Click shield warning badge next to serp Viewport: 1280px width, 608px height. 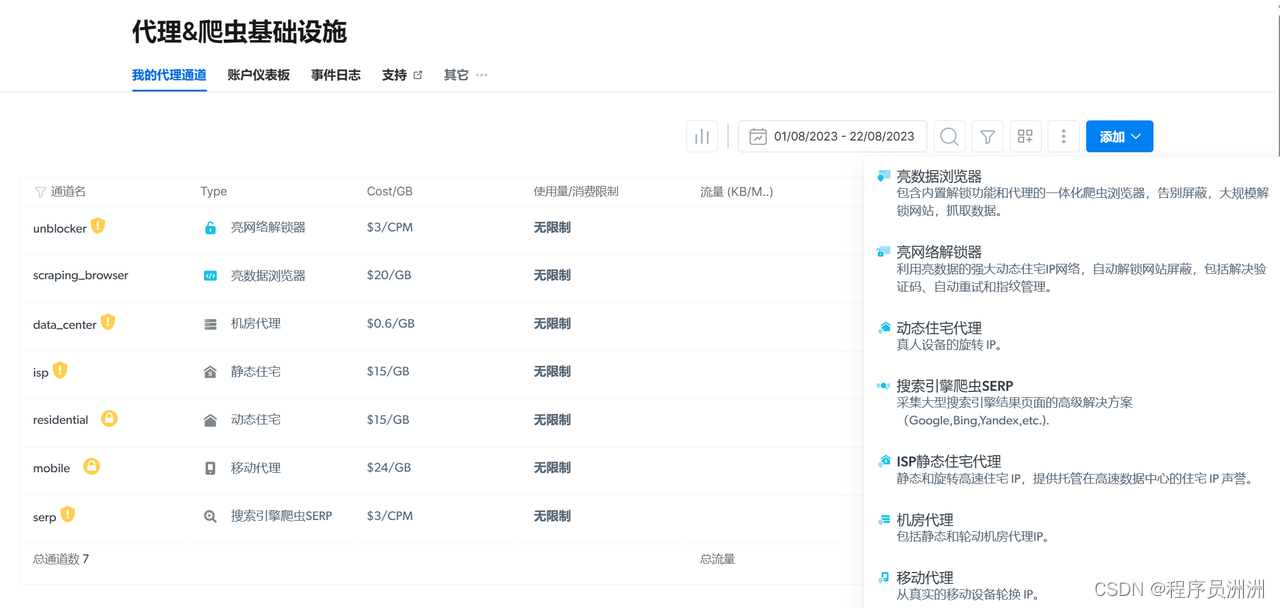(x=68, y=514)
